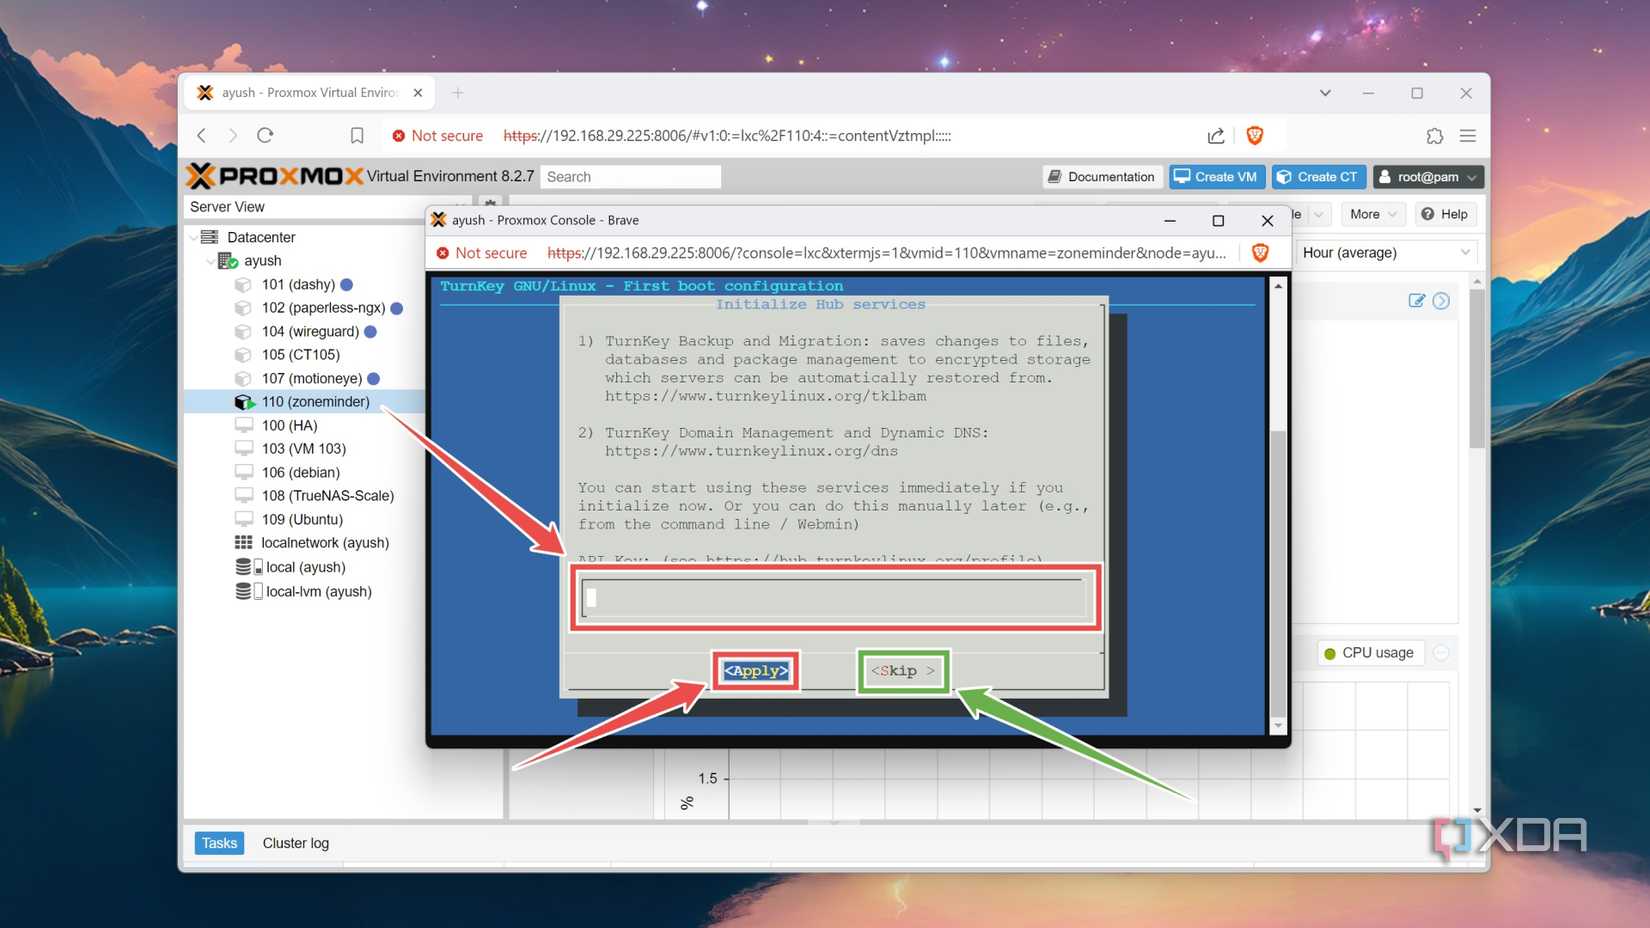Click Apply in the console dialog
This screenshot has width=1650, height=928.
pos(755,671)
